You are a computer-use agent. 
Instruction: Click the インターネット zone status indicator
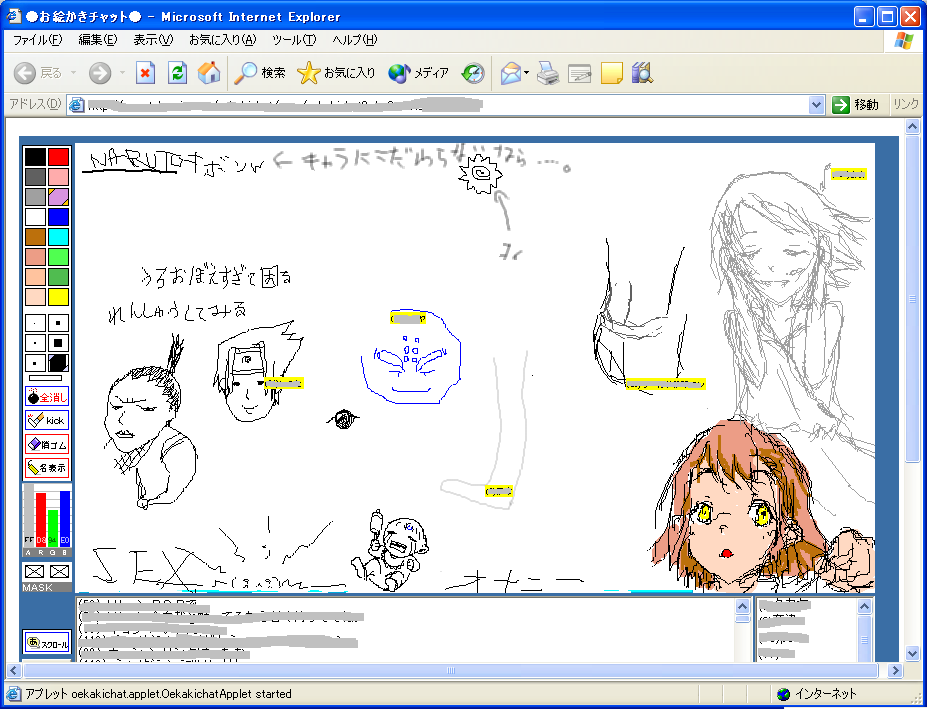click(x=816, y=694)
